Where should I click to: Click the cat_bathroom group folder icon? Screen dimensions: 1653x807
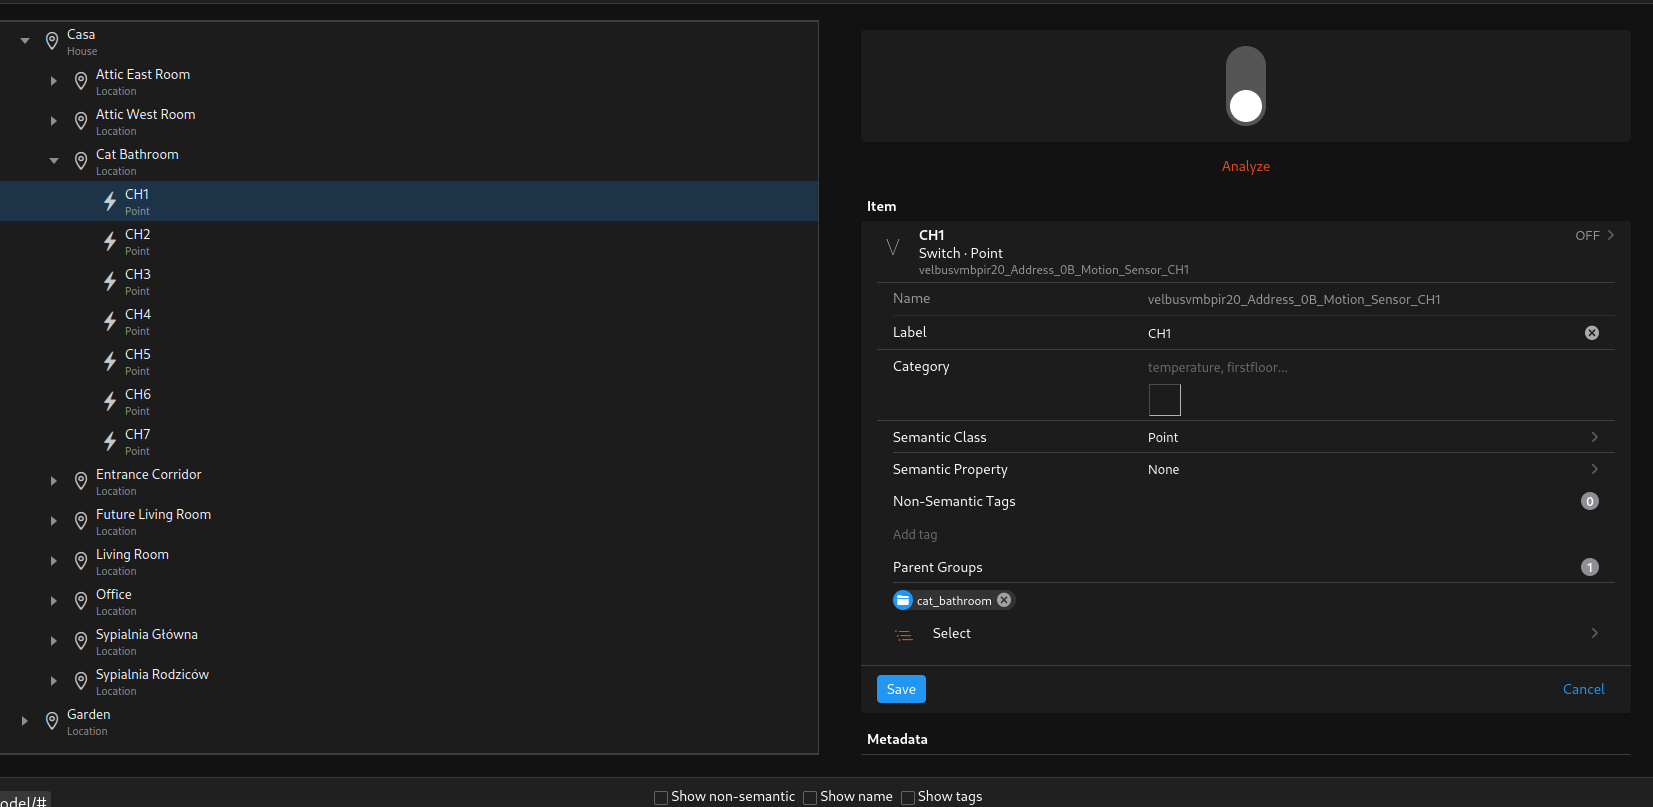903,600
